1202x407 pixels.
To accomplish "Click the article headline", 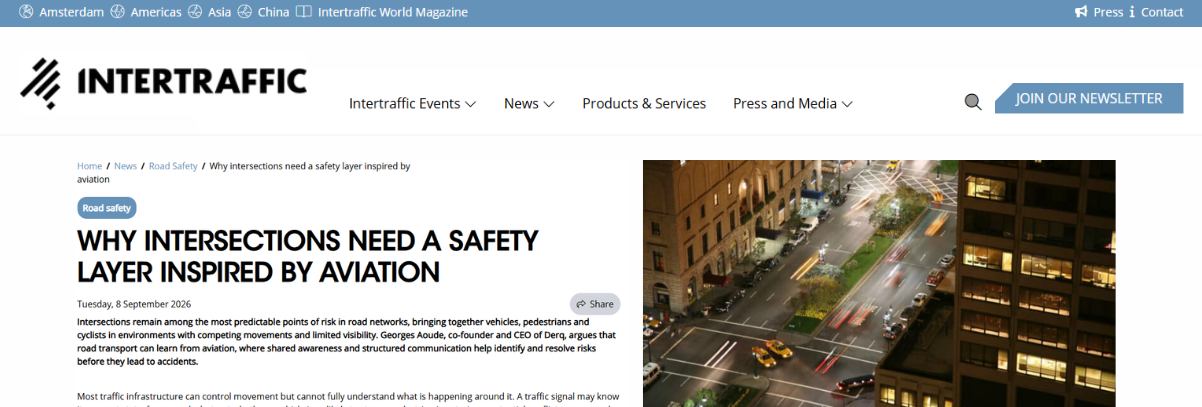I will pos(308,256).
